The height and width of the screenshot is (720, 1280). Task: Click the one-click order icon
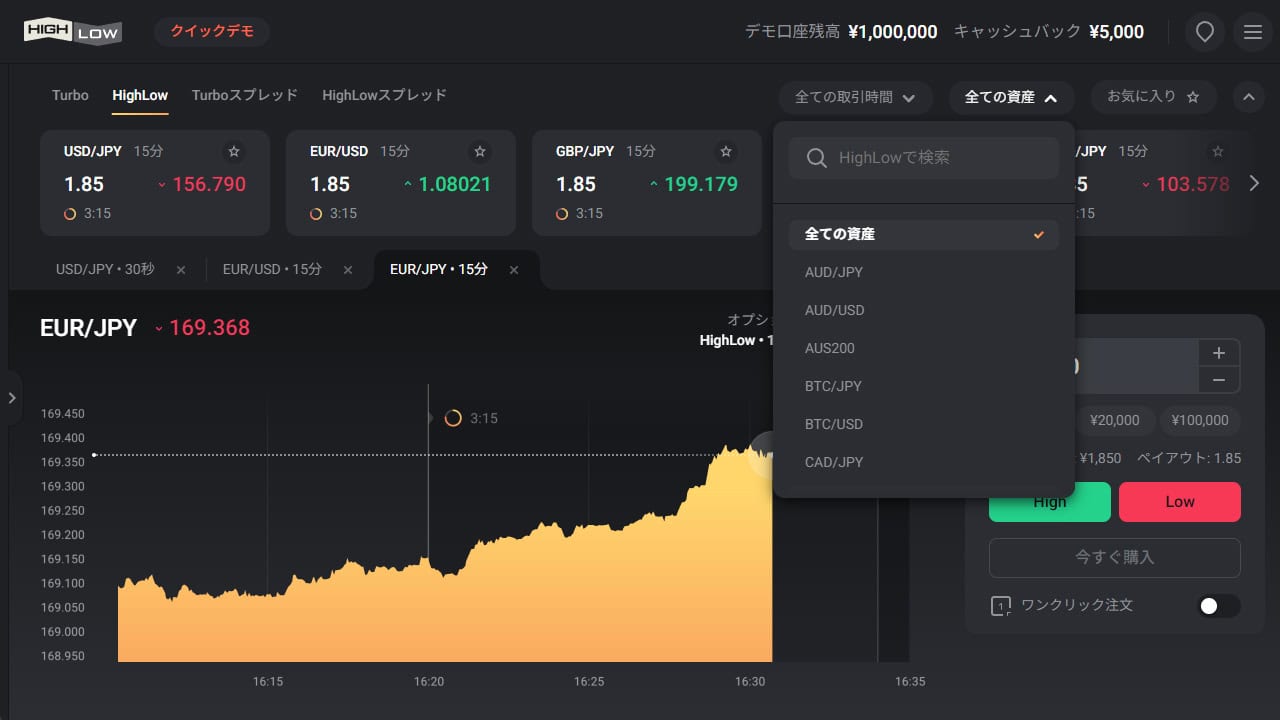(1000, 606)
